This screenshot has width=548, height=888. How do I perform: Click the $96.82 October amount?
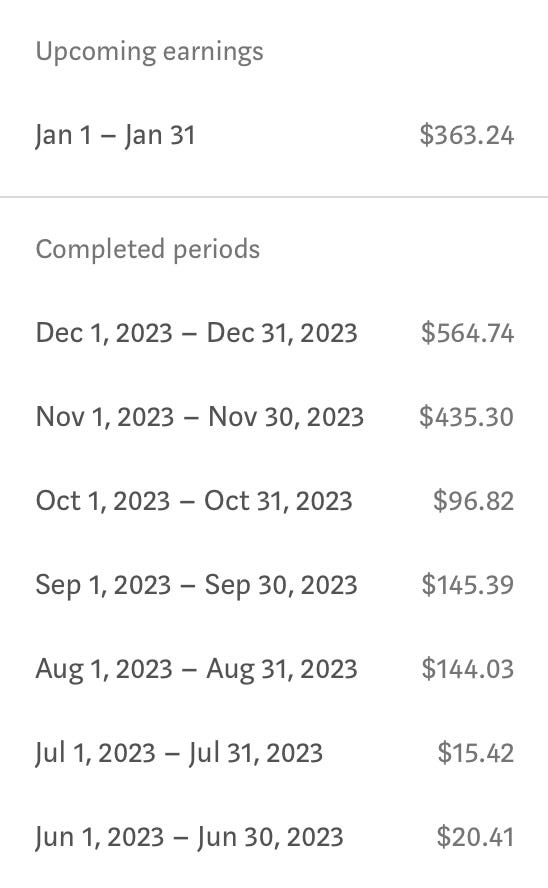473,501
